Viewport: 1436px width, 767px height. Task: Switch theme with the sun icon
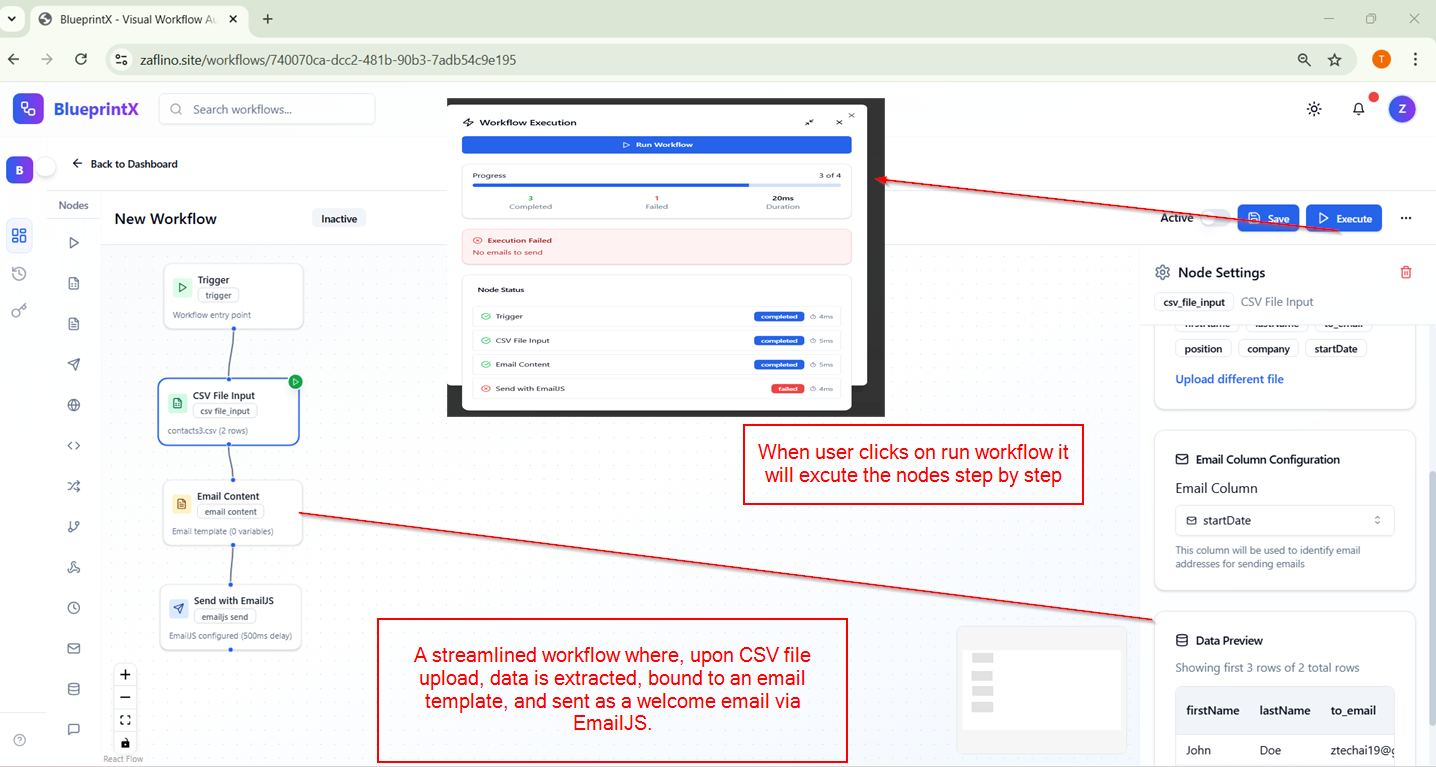1314,109
